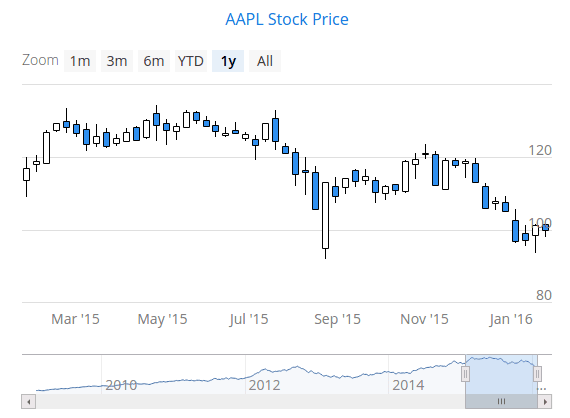Click 2010 label in the navigator

(x=121, y=385)
